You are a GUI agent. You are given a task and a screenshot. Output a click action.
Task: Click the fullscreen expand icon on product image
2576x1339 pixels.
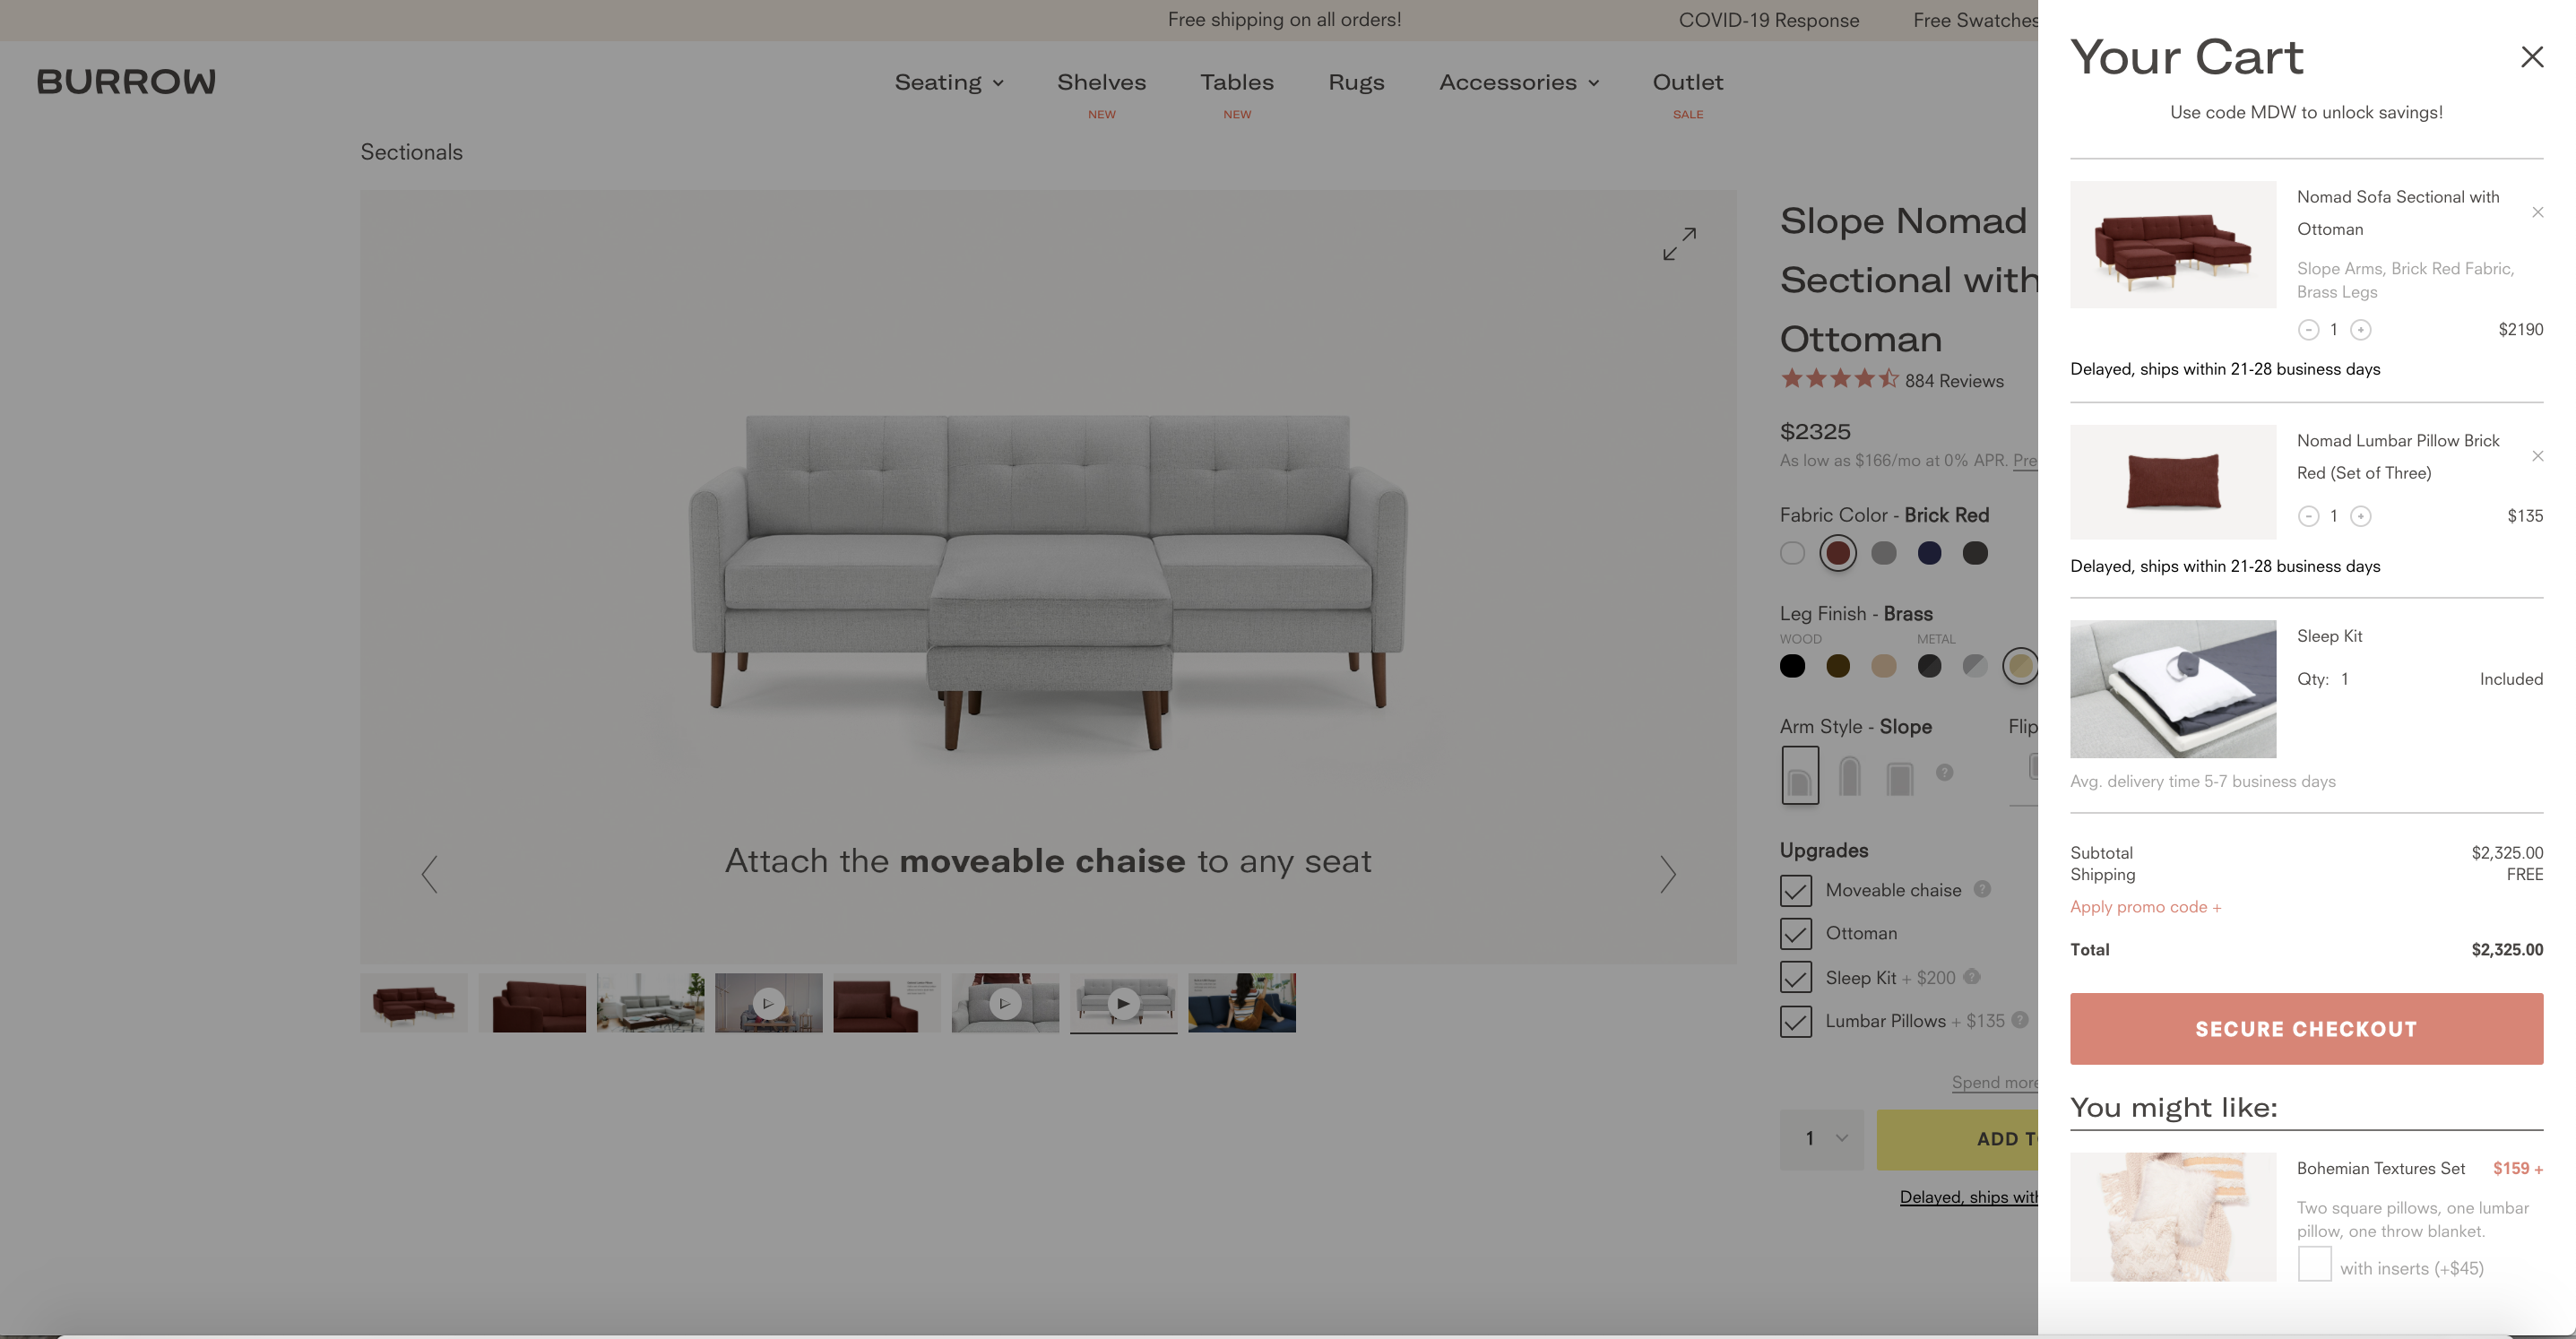(1678, 243)
